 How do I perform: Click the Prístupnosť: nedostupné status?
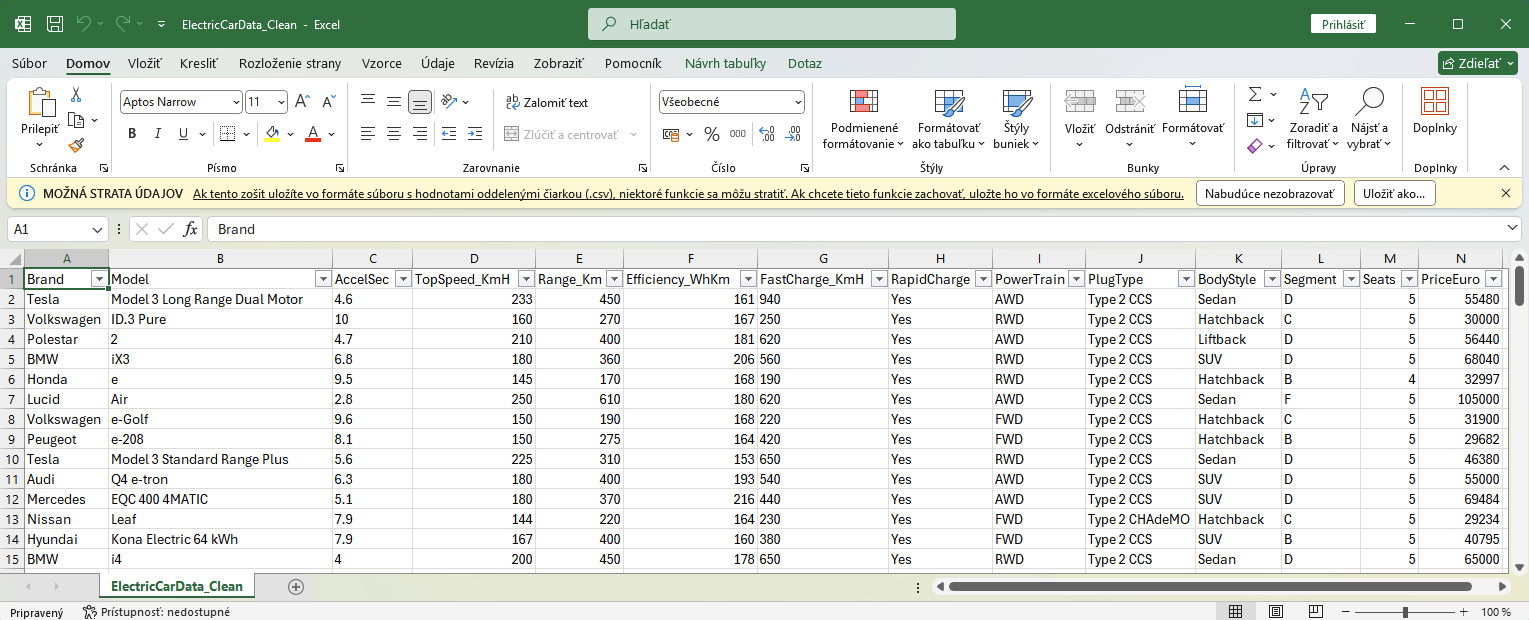157,612
